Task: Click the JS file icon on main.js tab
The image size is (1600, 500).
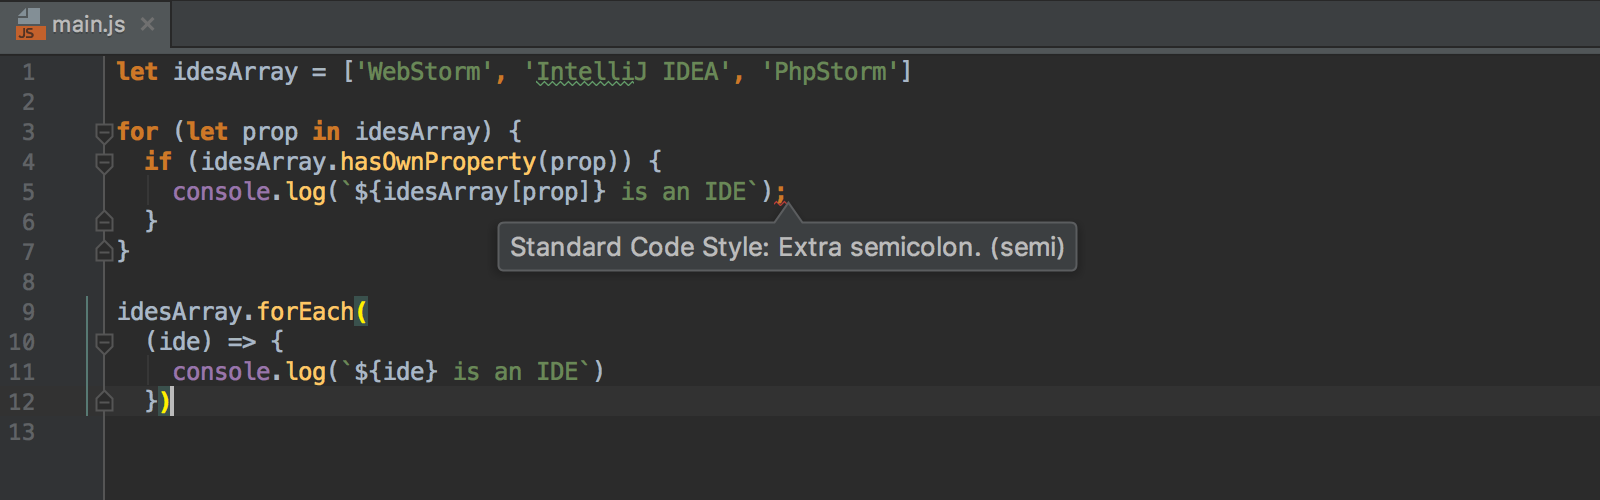Action: coord(29,24)
